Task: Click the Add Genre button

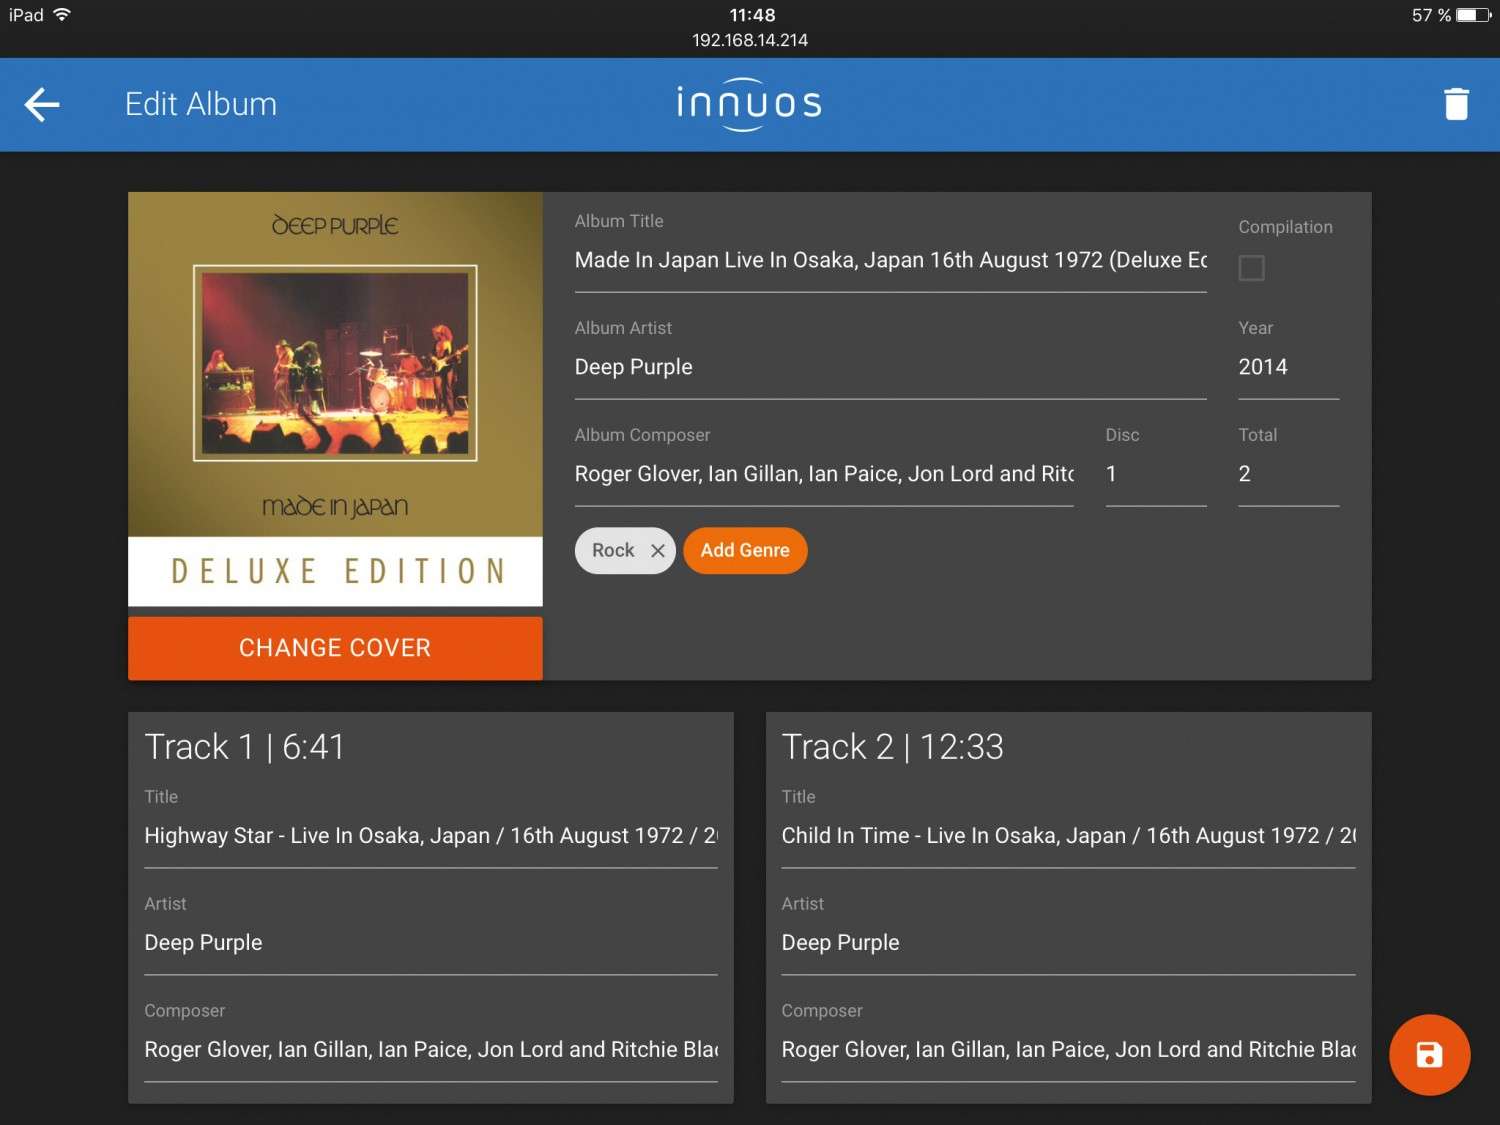Action: (745, 551)
